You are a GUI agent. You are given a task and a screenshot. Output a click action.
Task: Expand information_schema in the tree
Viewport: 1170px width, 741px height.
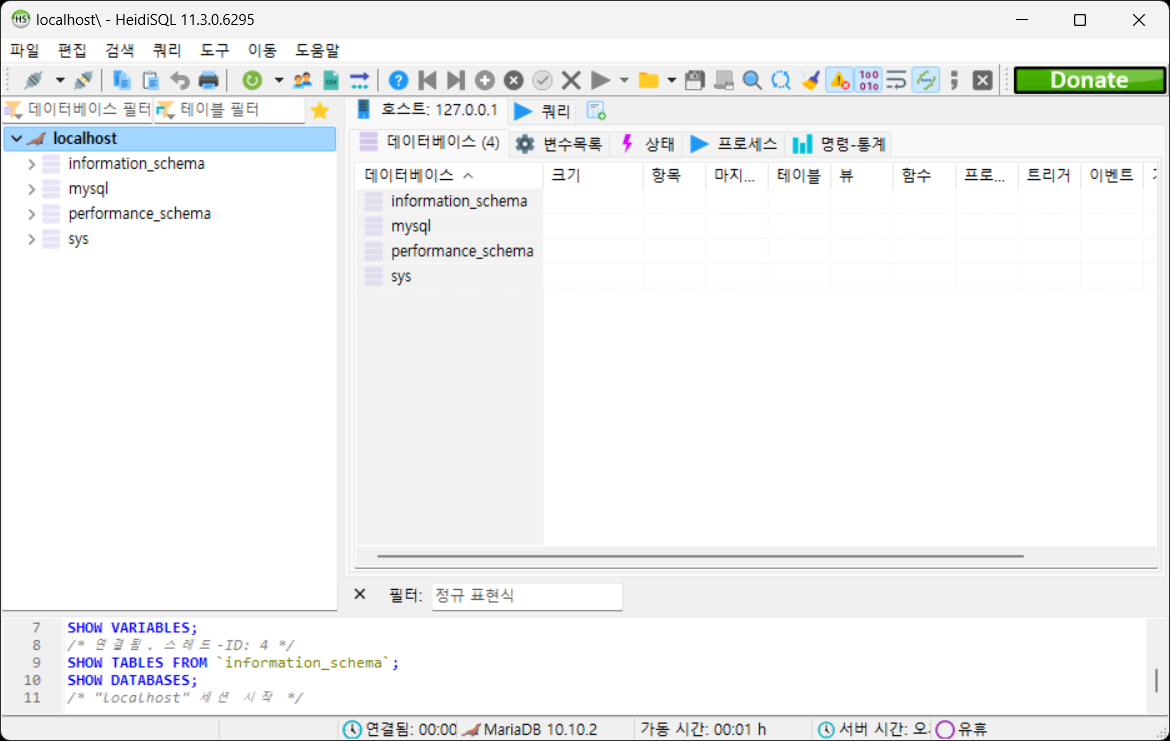(31, 163)
